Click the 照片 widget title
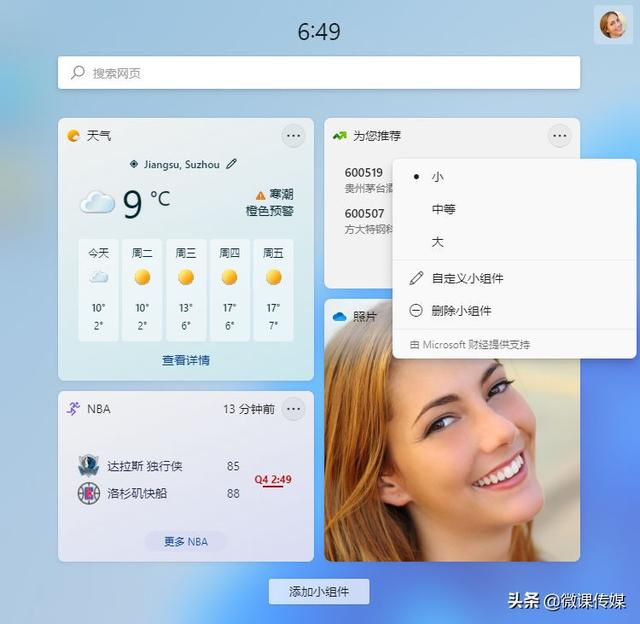Image resolution: width=640 pixels, height=624 pixels. (365, 316)
